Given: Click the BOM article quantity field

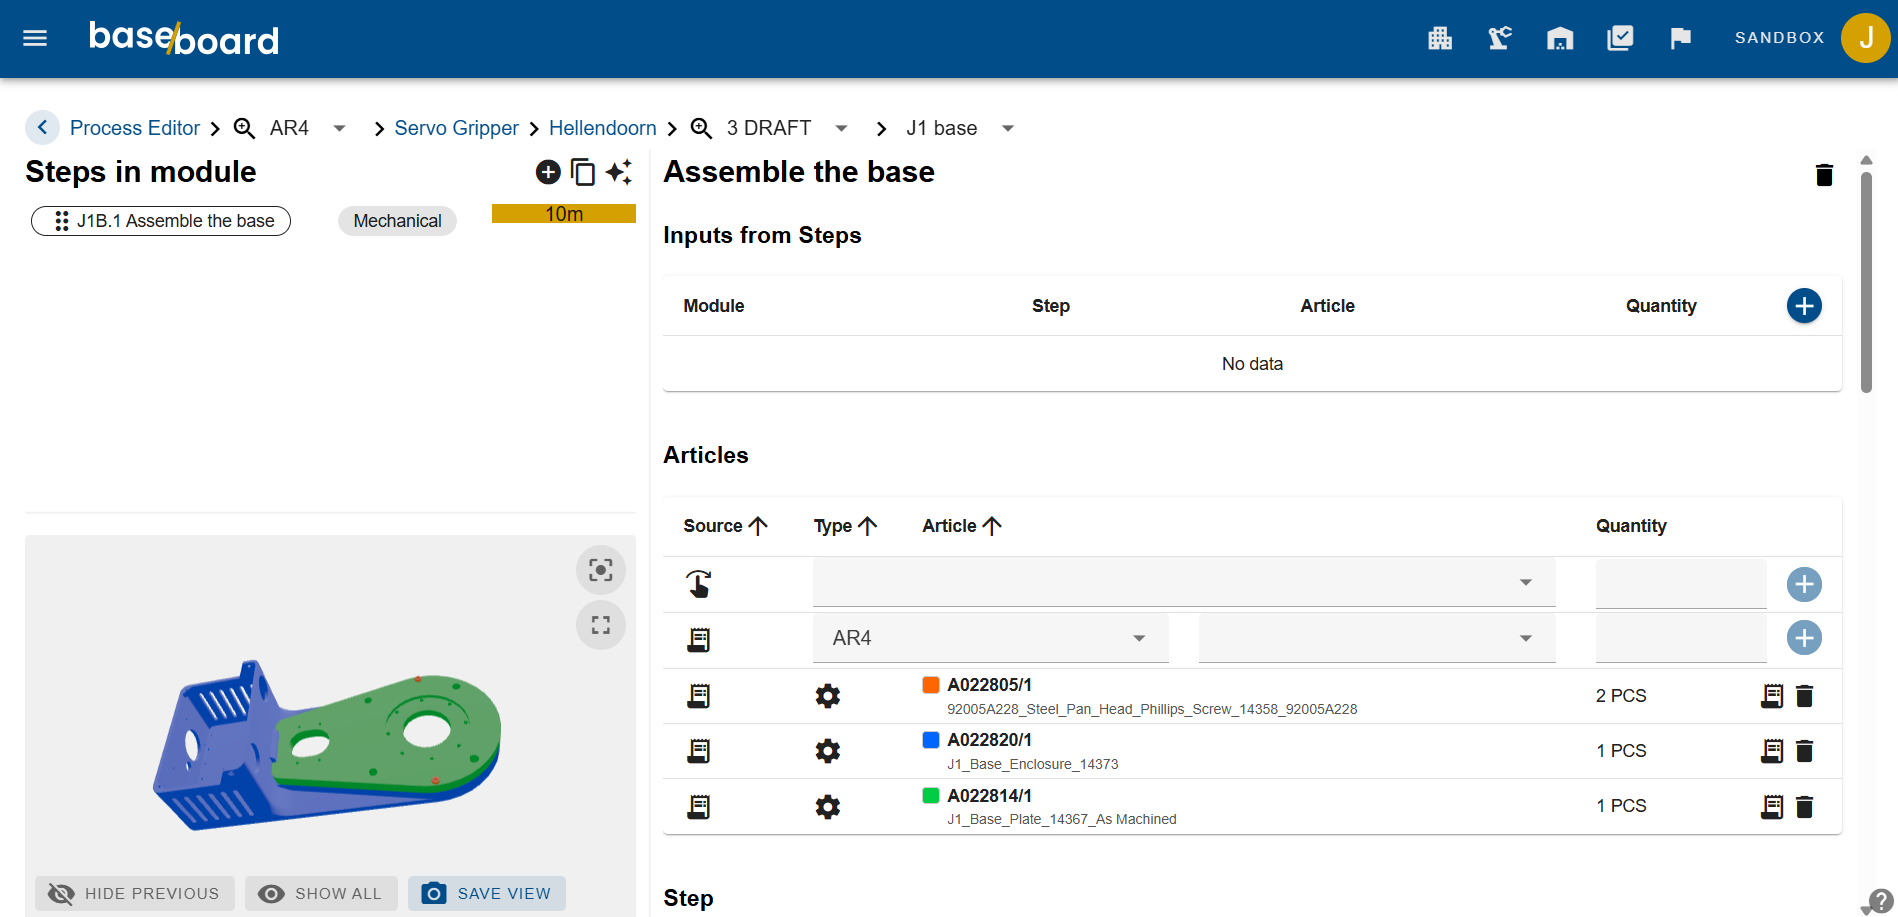Looking at the screenshot, I should point(1681,638).
